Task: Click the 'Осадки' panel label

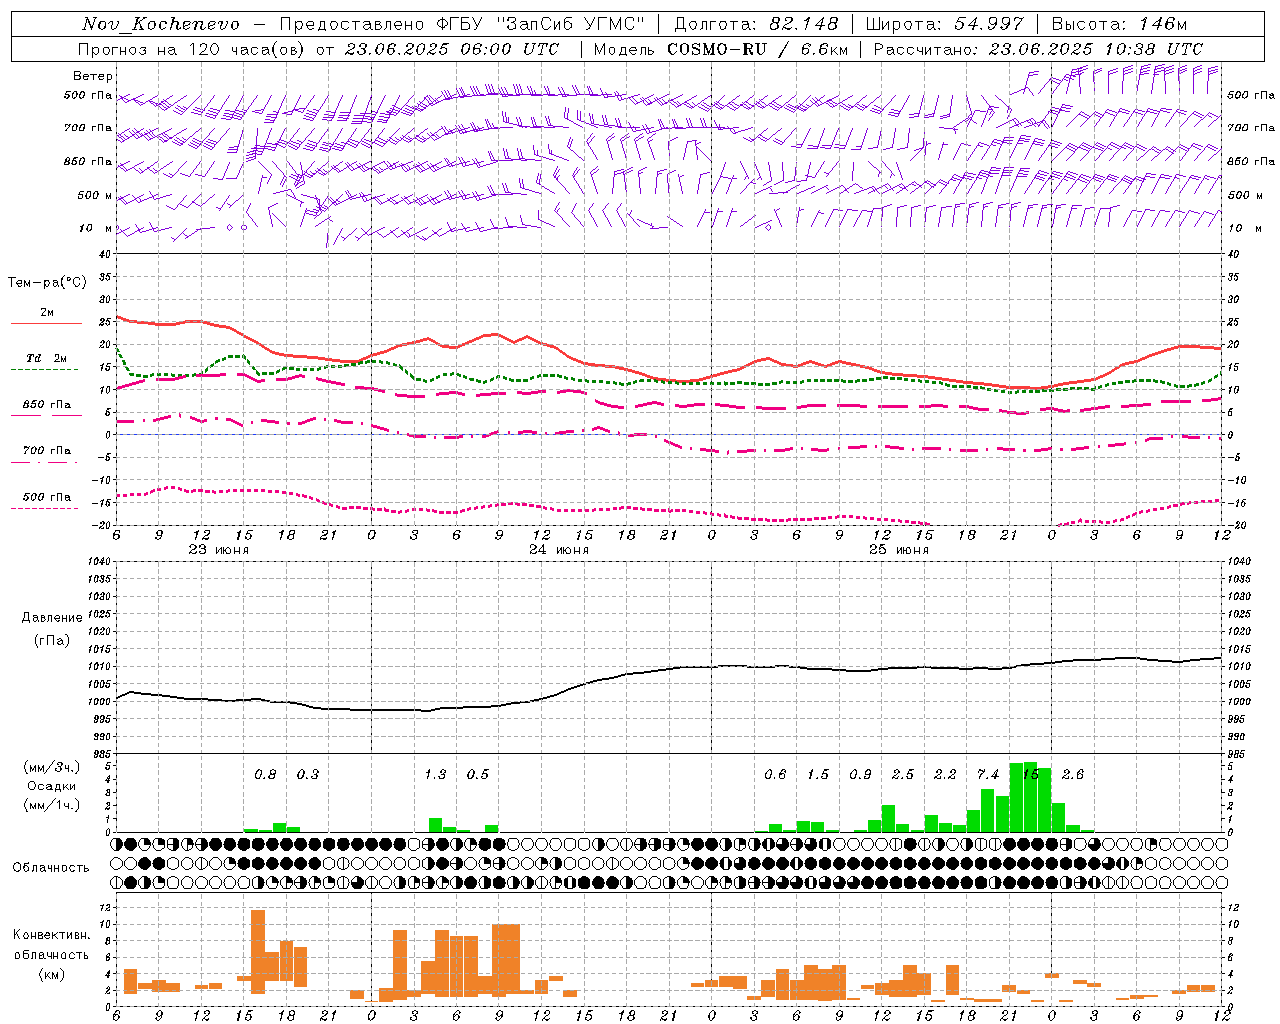Action: pyautogui.click(x=51, y=786)
